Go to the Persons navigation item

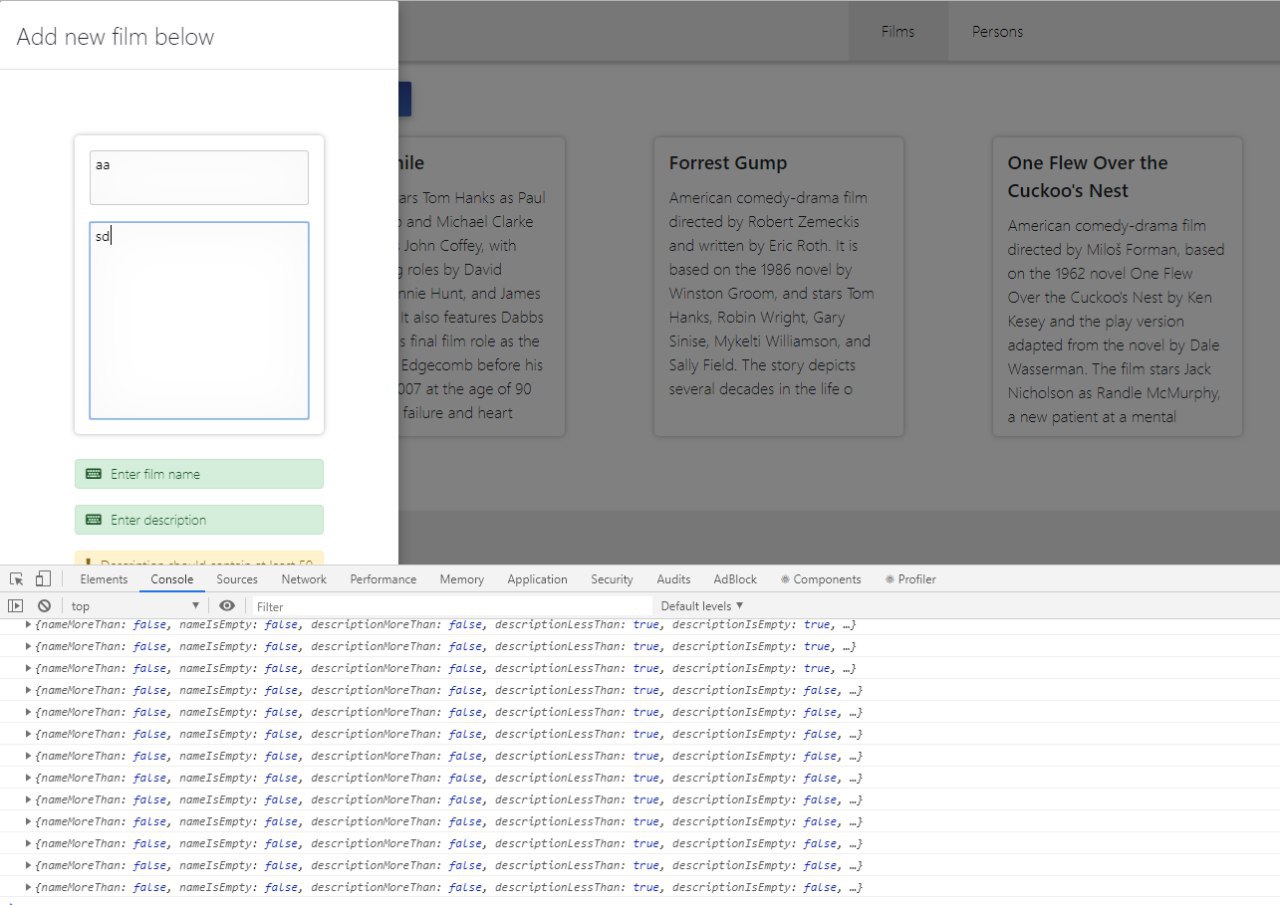click(x=997, y=31)
